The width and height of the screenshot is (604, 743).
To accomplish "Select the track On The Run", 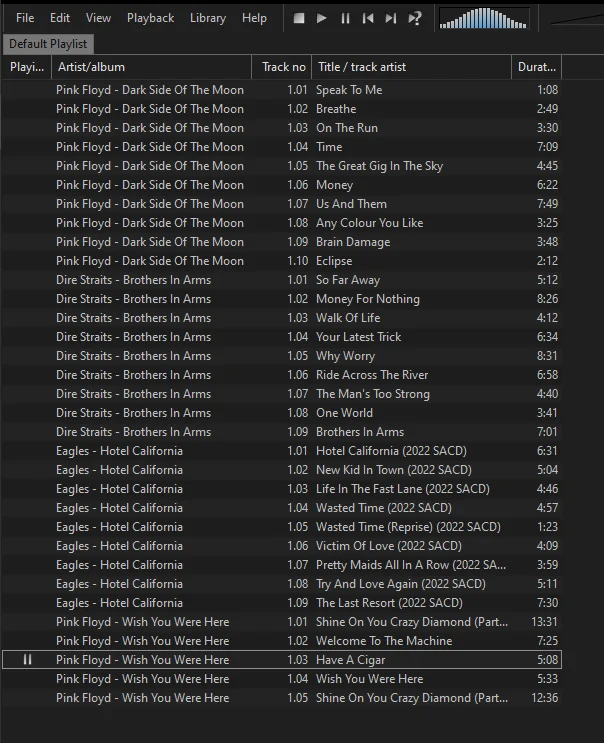I will 282,127.
